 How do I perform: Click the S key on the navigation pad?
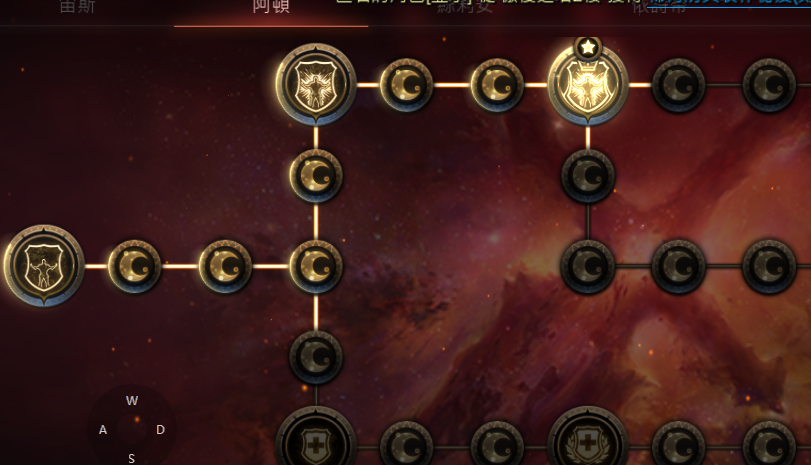click(131, 458)
